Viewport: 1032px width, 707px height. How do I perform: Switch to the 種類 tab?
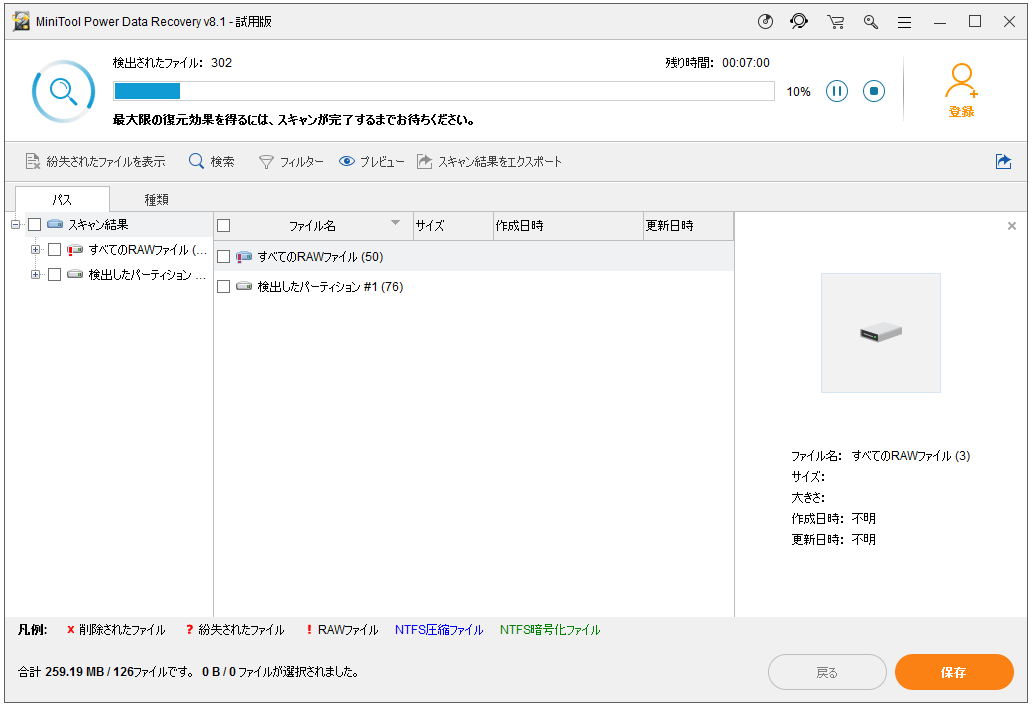(x=157, y=199)
